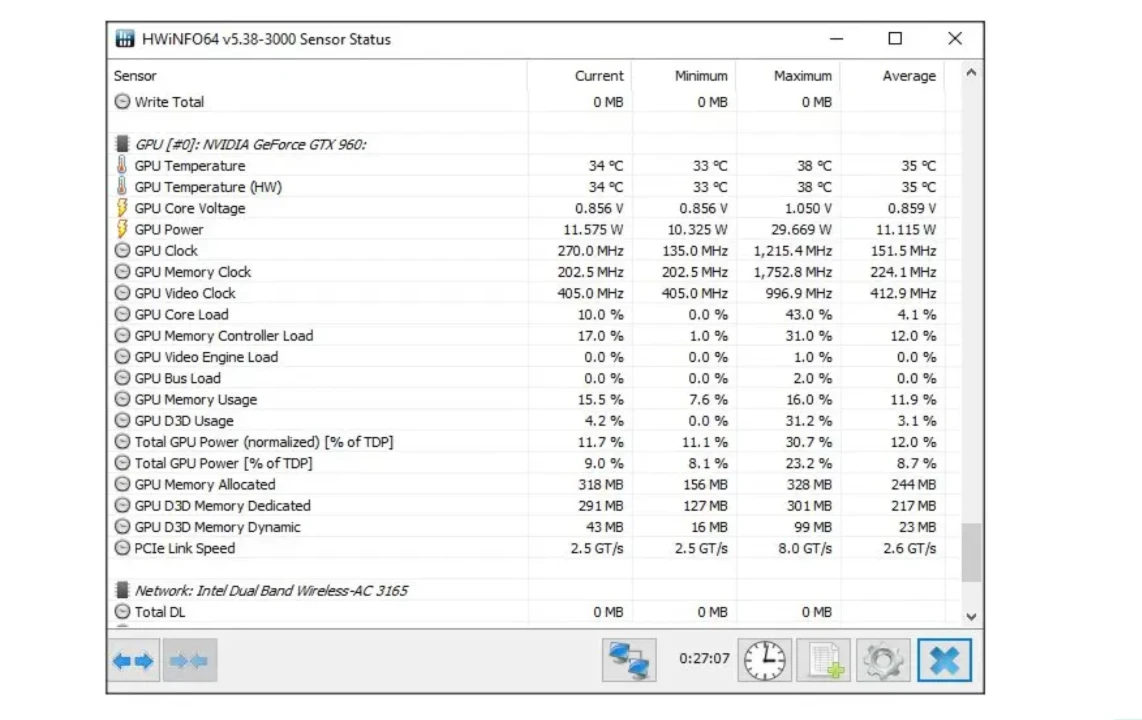Click the chip icon beside Network header

click(122, 590)
